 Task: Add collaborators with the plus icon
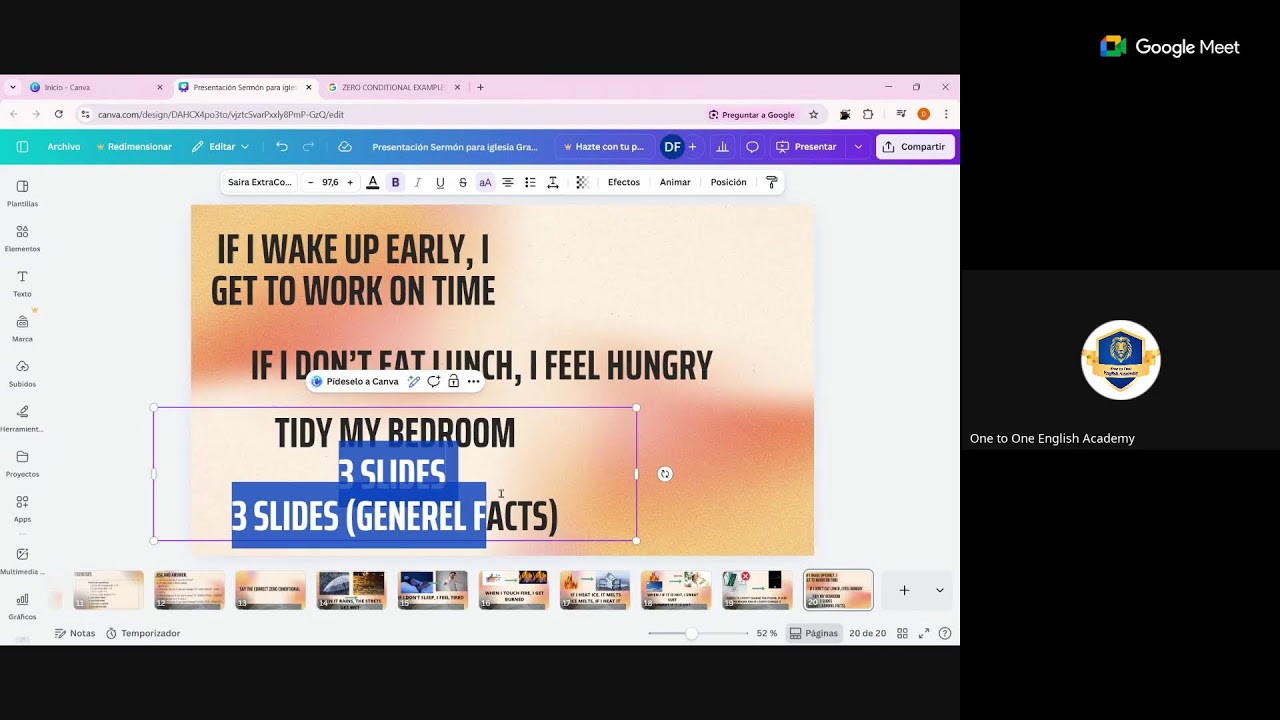[692, 147]
